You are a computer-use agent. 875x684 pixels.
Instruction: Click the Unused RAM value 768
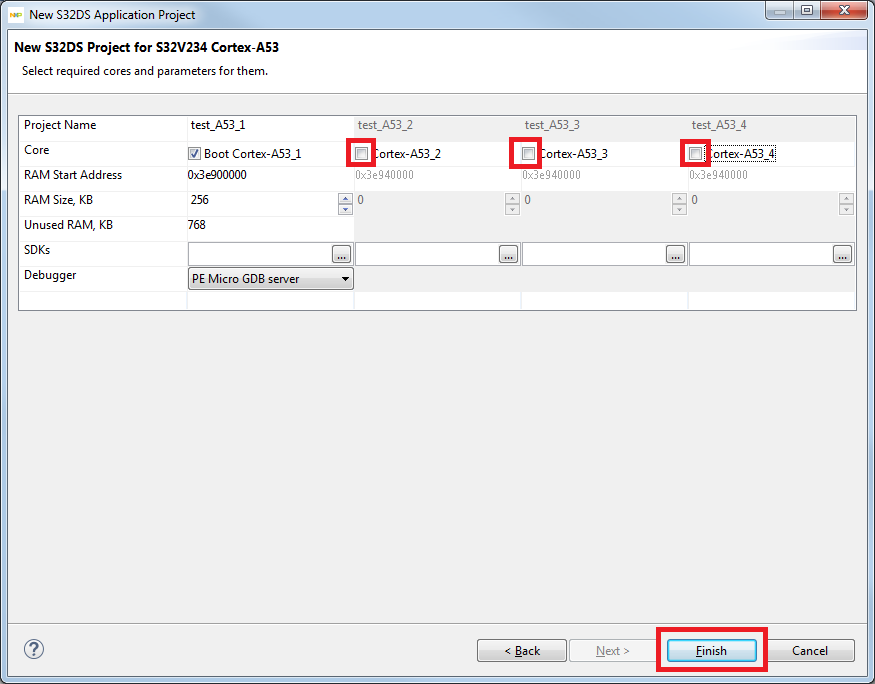point(196,225)
